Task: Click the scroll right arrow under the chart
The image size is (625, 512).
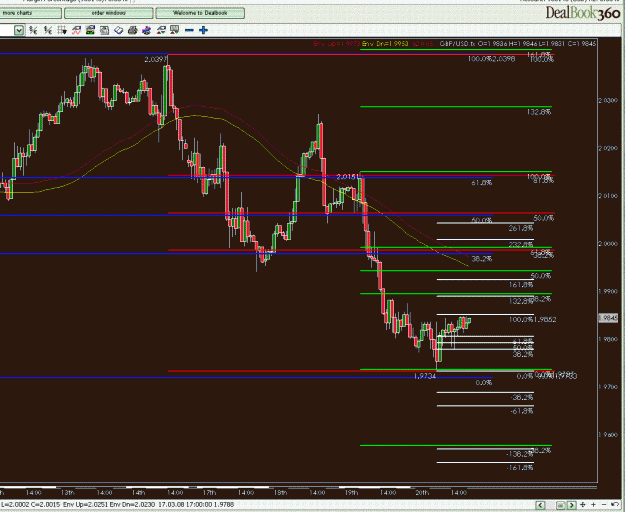Action: [572, 505]
